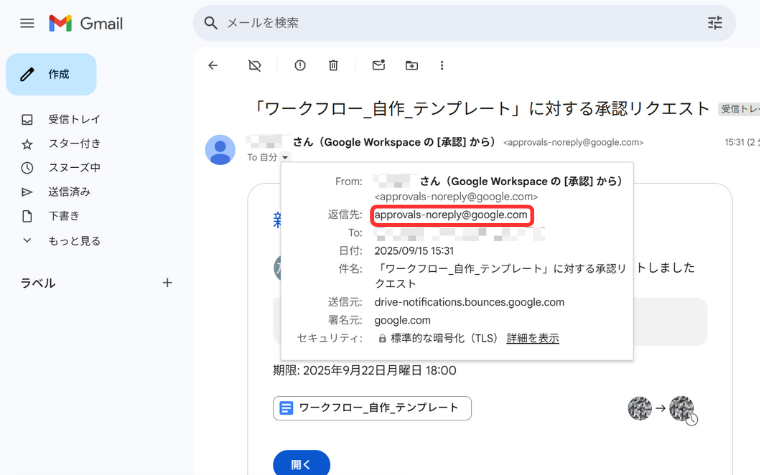
Task: Click the email subject heading
Action: click(482, 109)
